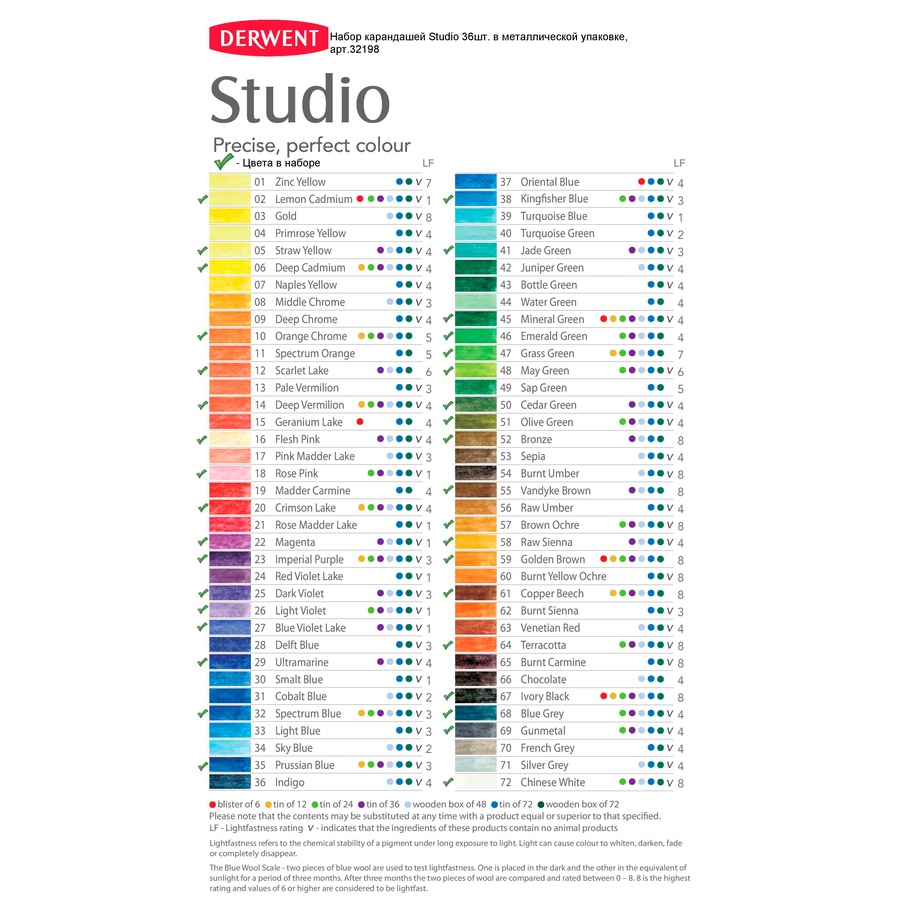
Task: Pick the Burnt Sienna swatch
Action: tap(475, 611)
